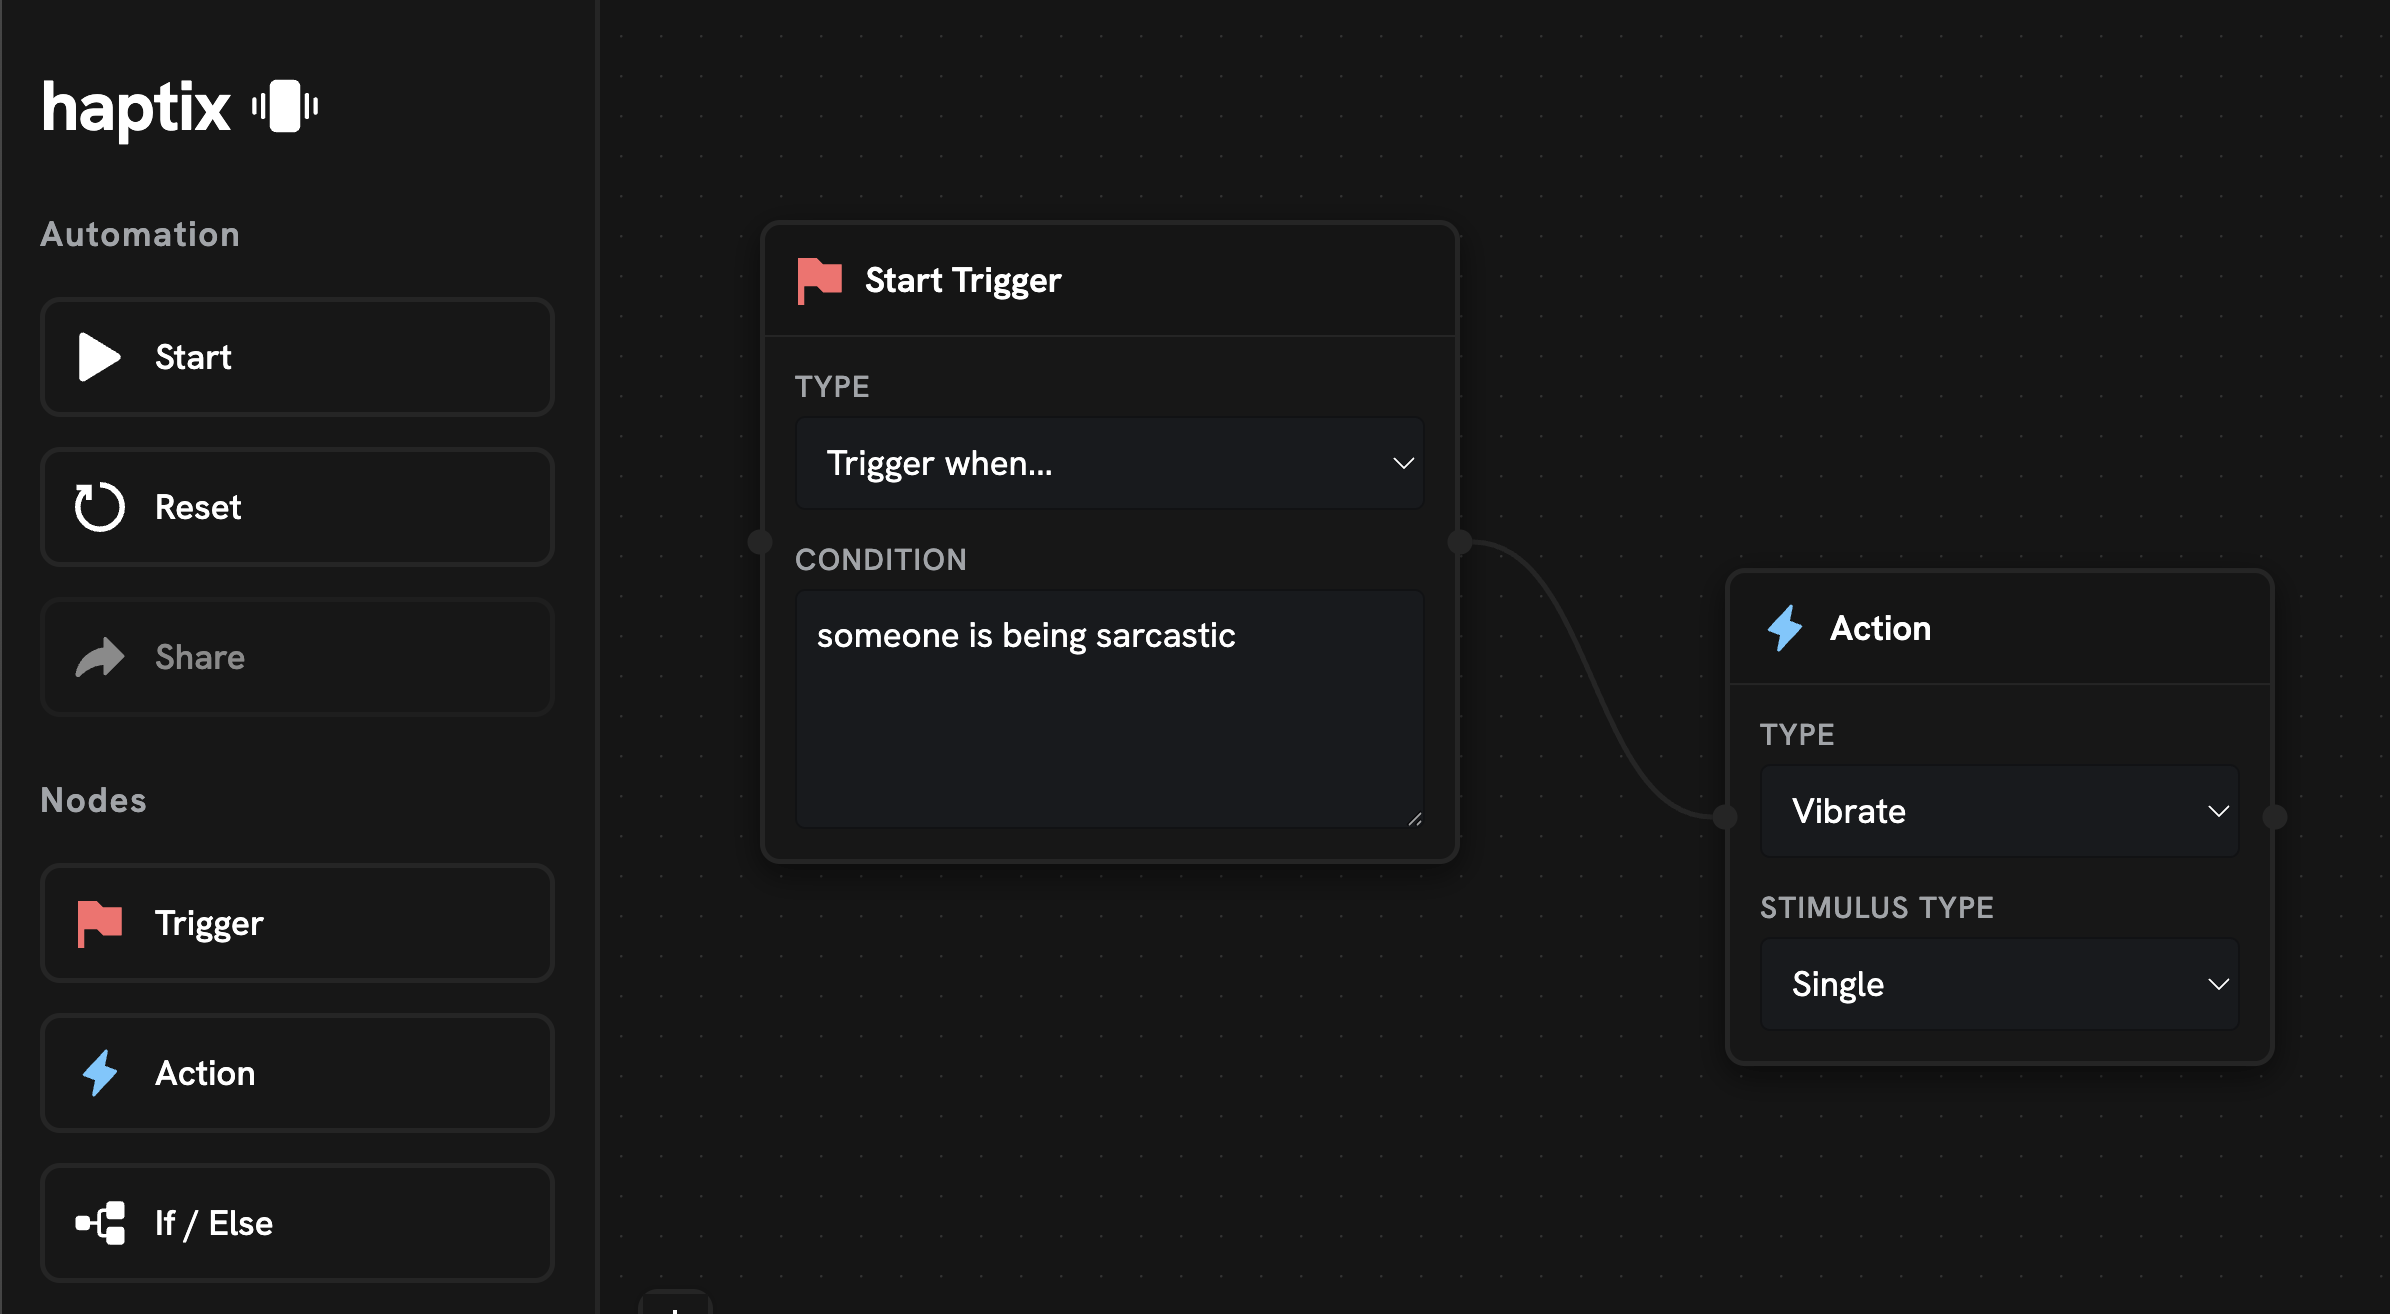The height and width of the screenshot is (1314, 2390).
Task: Click the circular arrow Reset icon
Action: coord(99,507)
